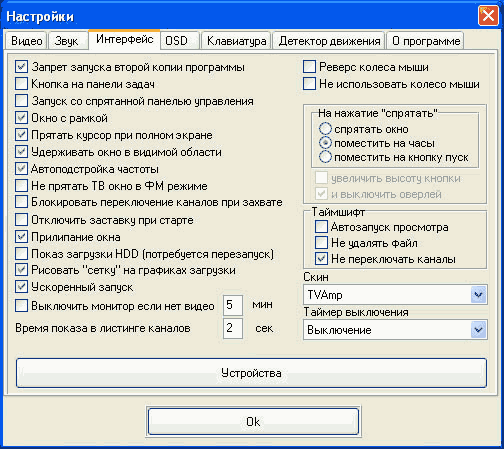The height and width of the screenshot is (449, 504).
Task: Toggle the Прилипание окна checkbox
Action: pos(21,237)
